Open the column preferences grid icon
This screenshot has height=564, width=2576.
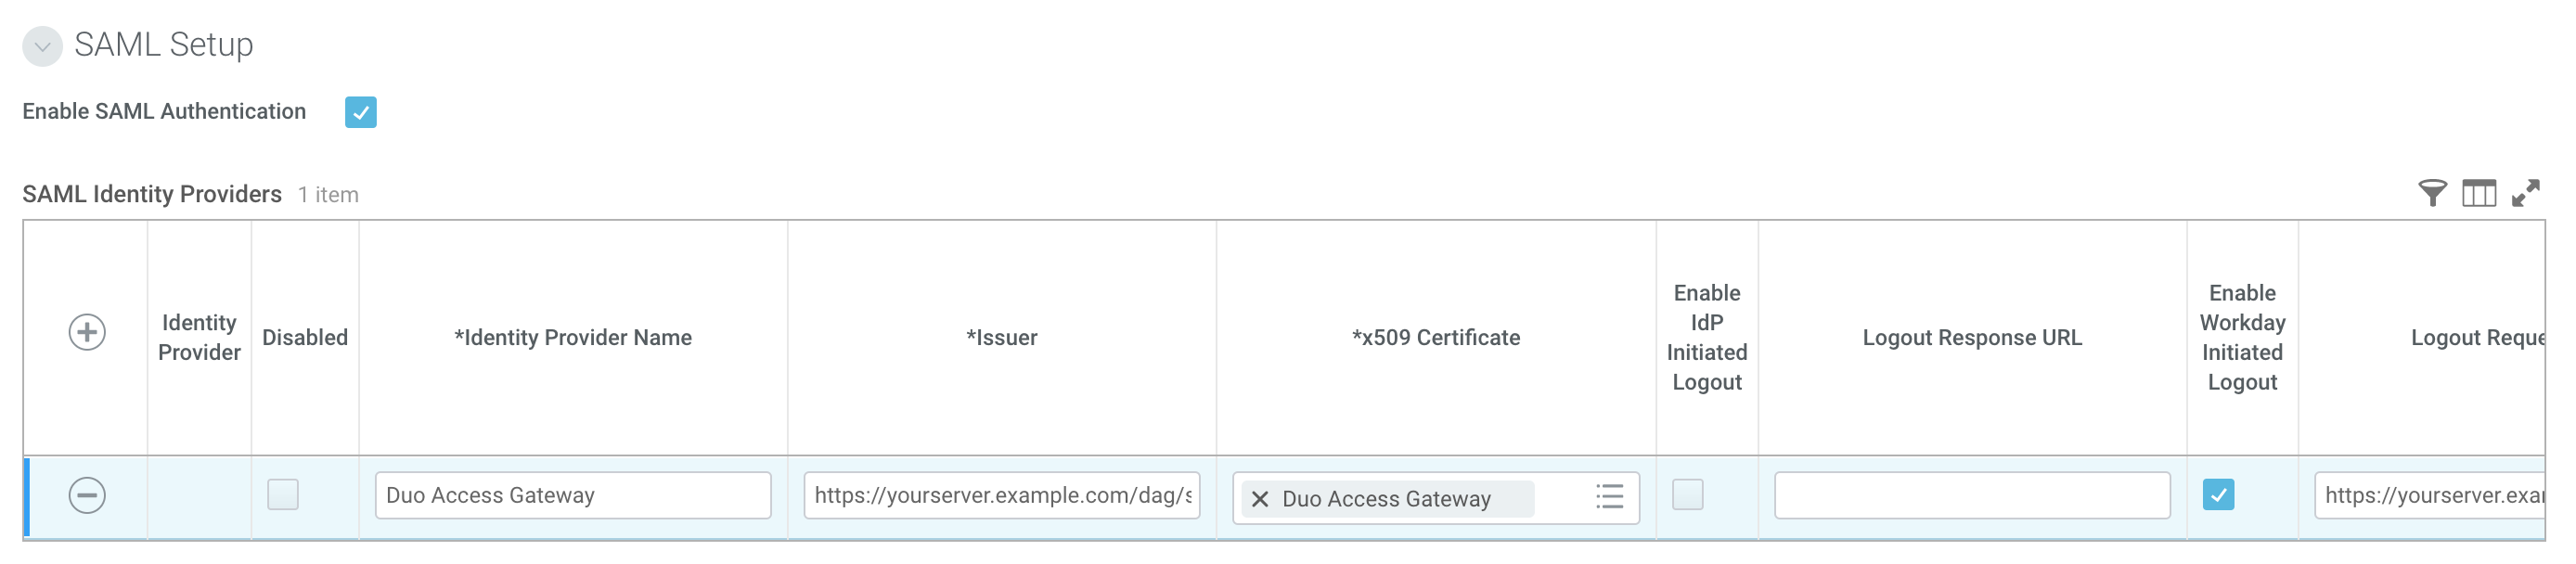[x=2479, y=192]
